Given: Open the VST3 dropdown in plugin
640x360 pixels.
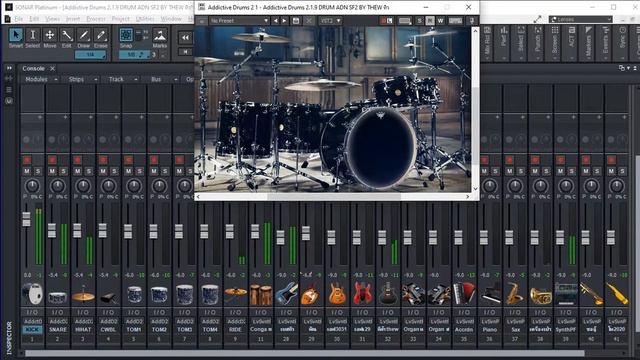Looking at the screenshot, I should tap(330, 20).
